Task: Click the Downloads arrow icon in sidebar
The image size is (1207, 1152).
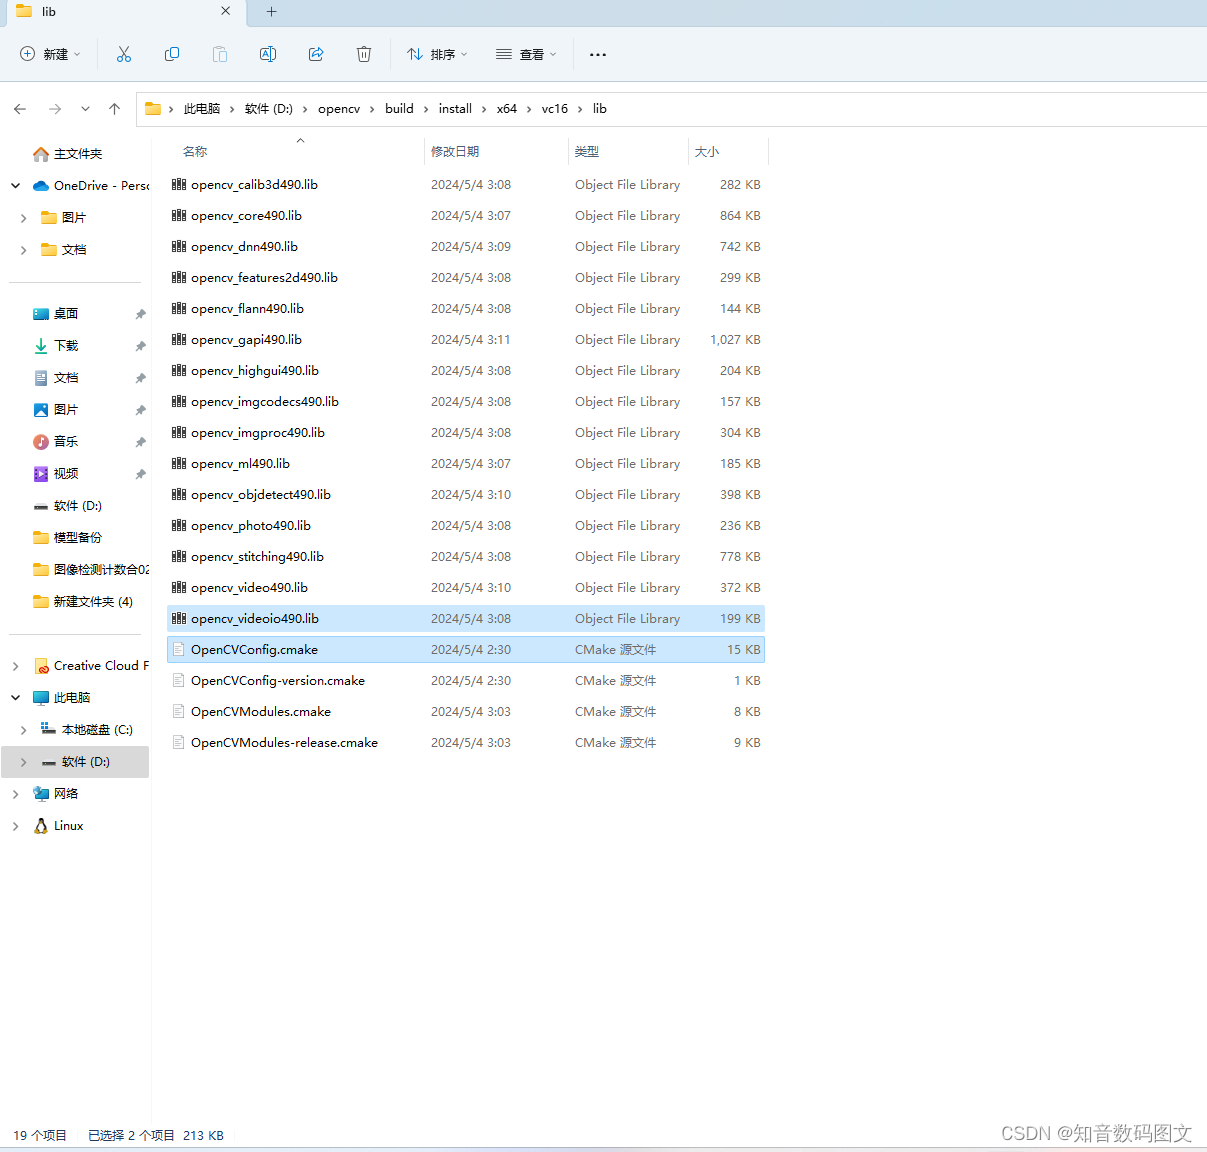Action: point(41,346)
